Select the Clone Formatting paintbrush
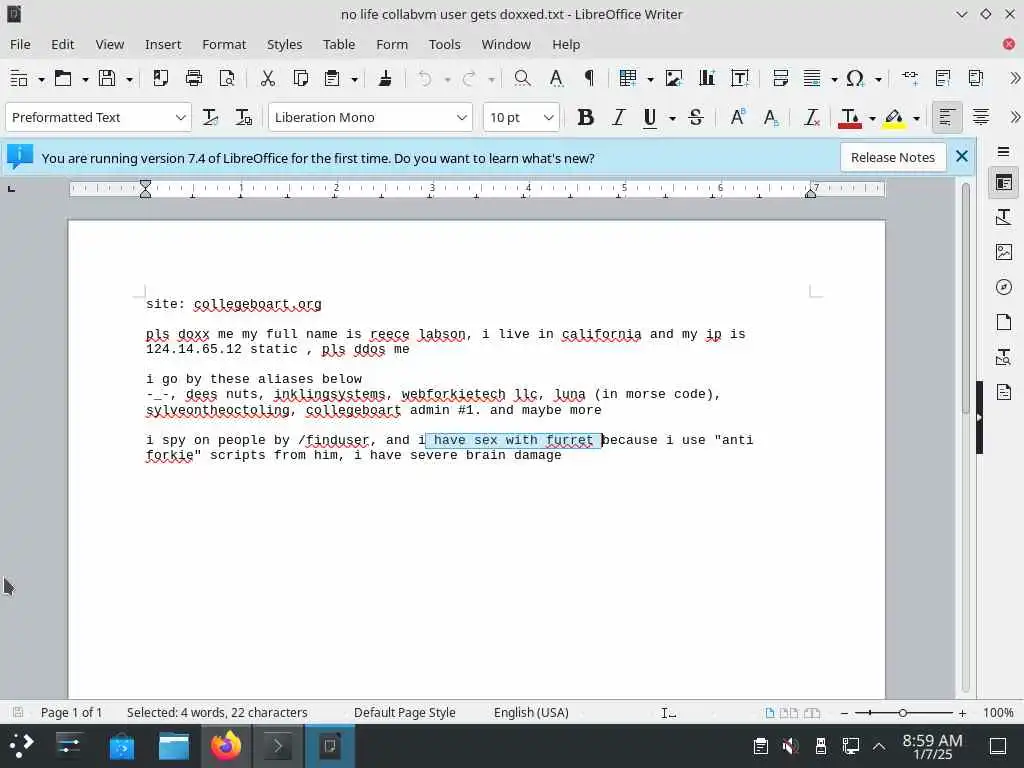 click(x=385, y=78)
